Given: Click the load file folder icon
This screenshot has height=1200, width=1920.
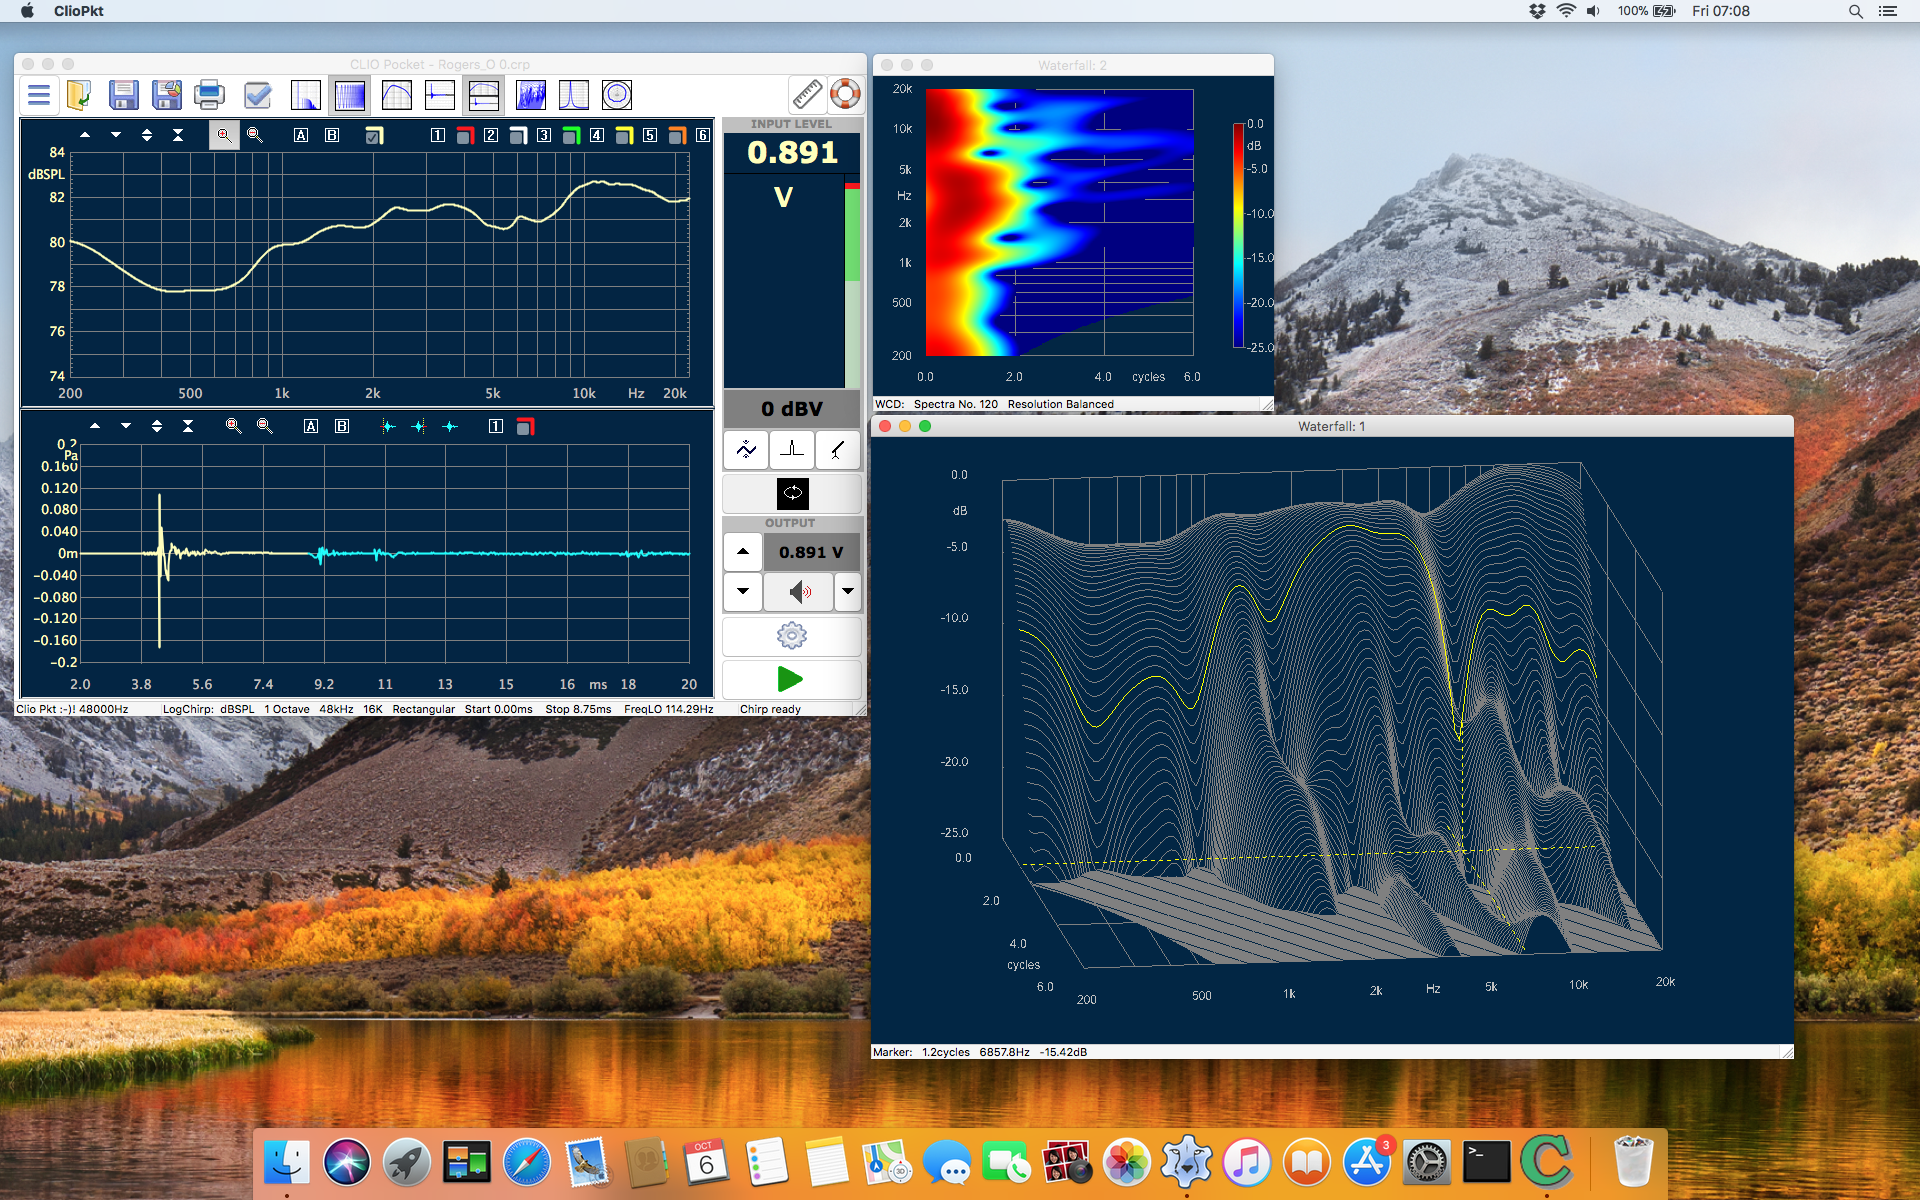Looking at the screenshot, I should tap(79, 95).
